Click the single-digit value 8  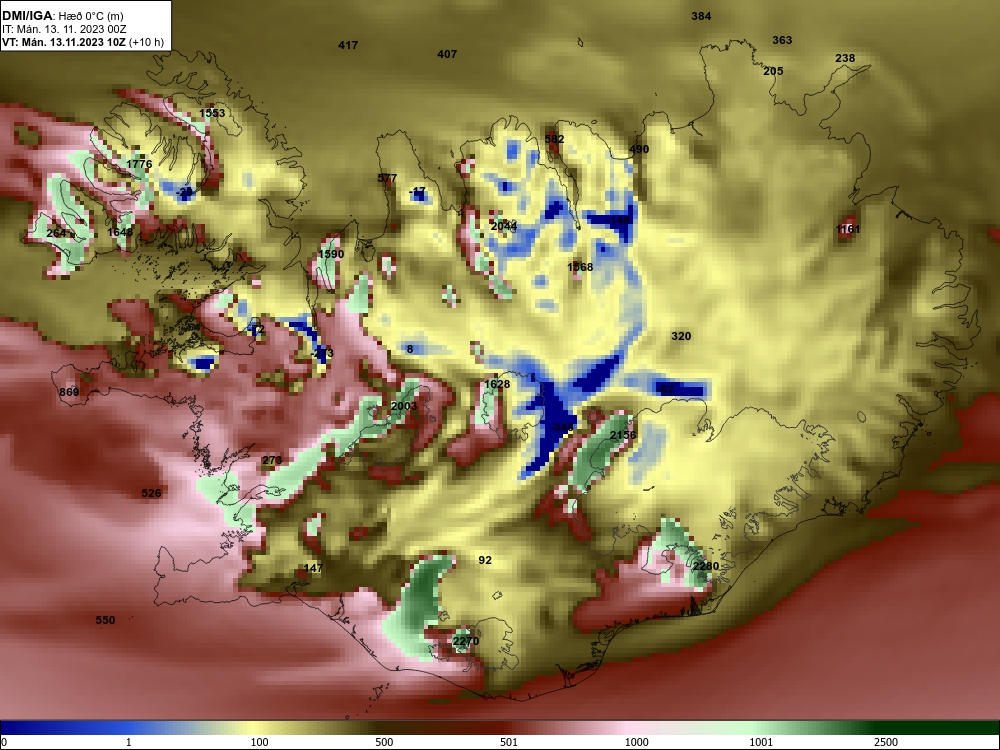coord(410,349)
